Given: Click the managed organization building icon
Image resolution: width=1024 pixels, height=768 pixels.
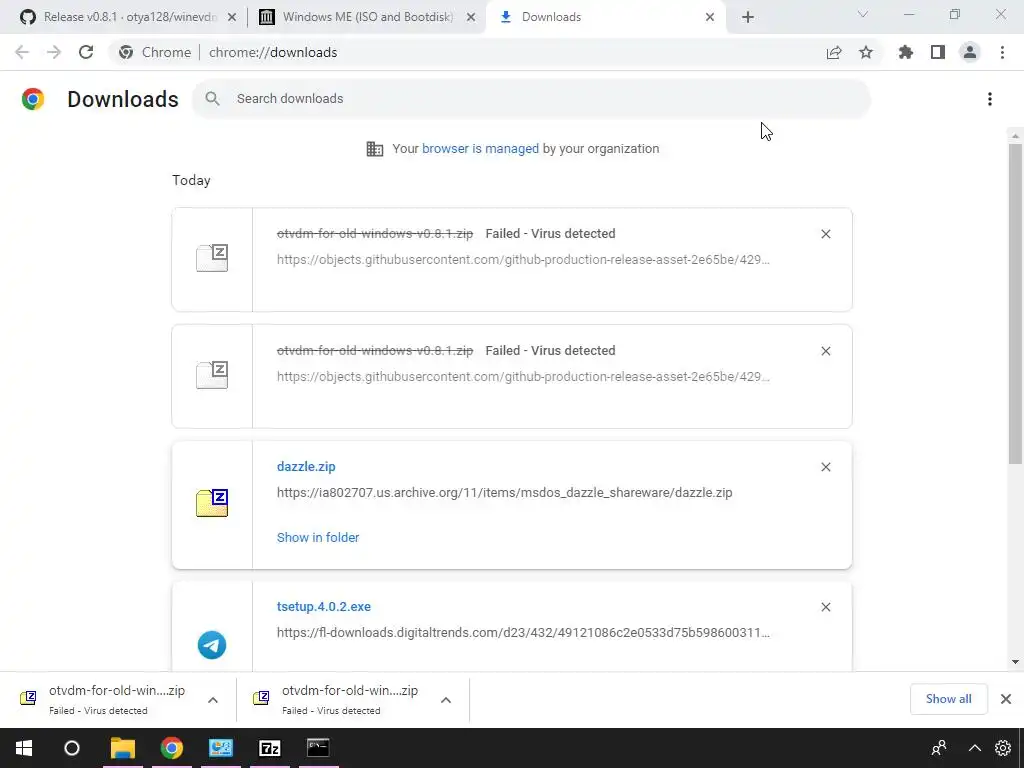Looking at the screenshot, I should point(375,149).
